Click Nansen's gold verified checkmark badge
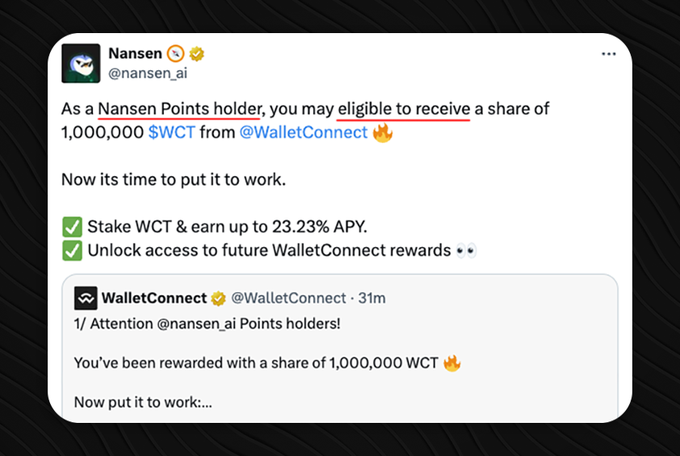 [x=196, y=54]
